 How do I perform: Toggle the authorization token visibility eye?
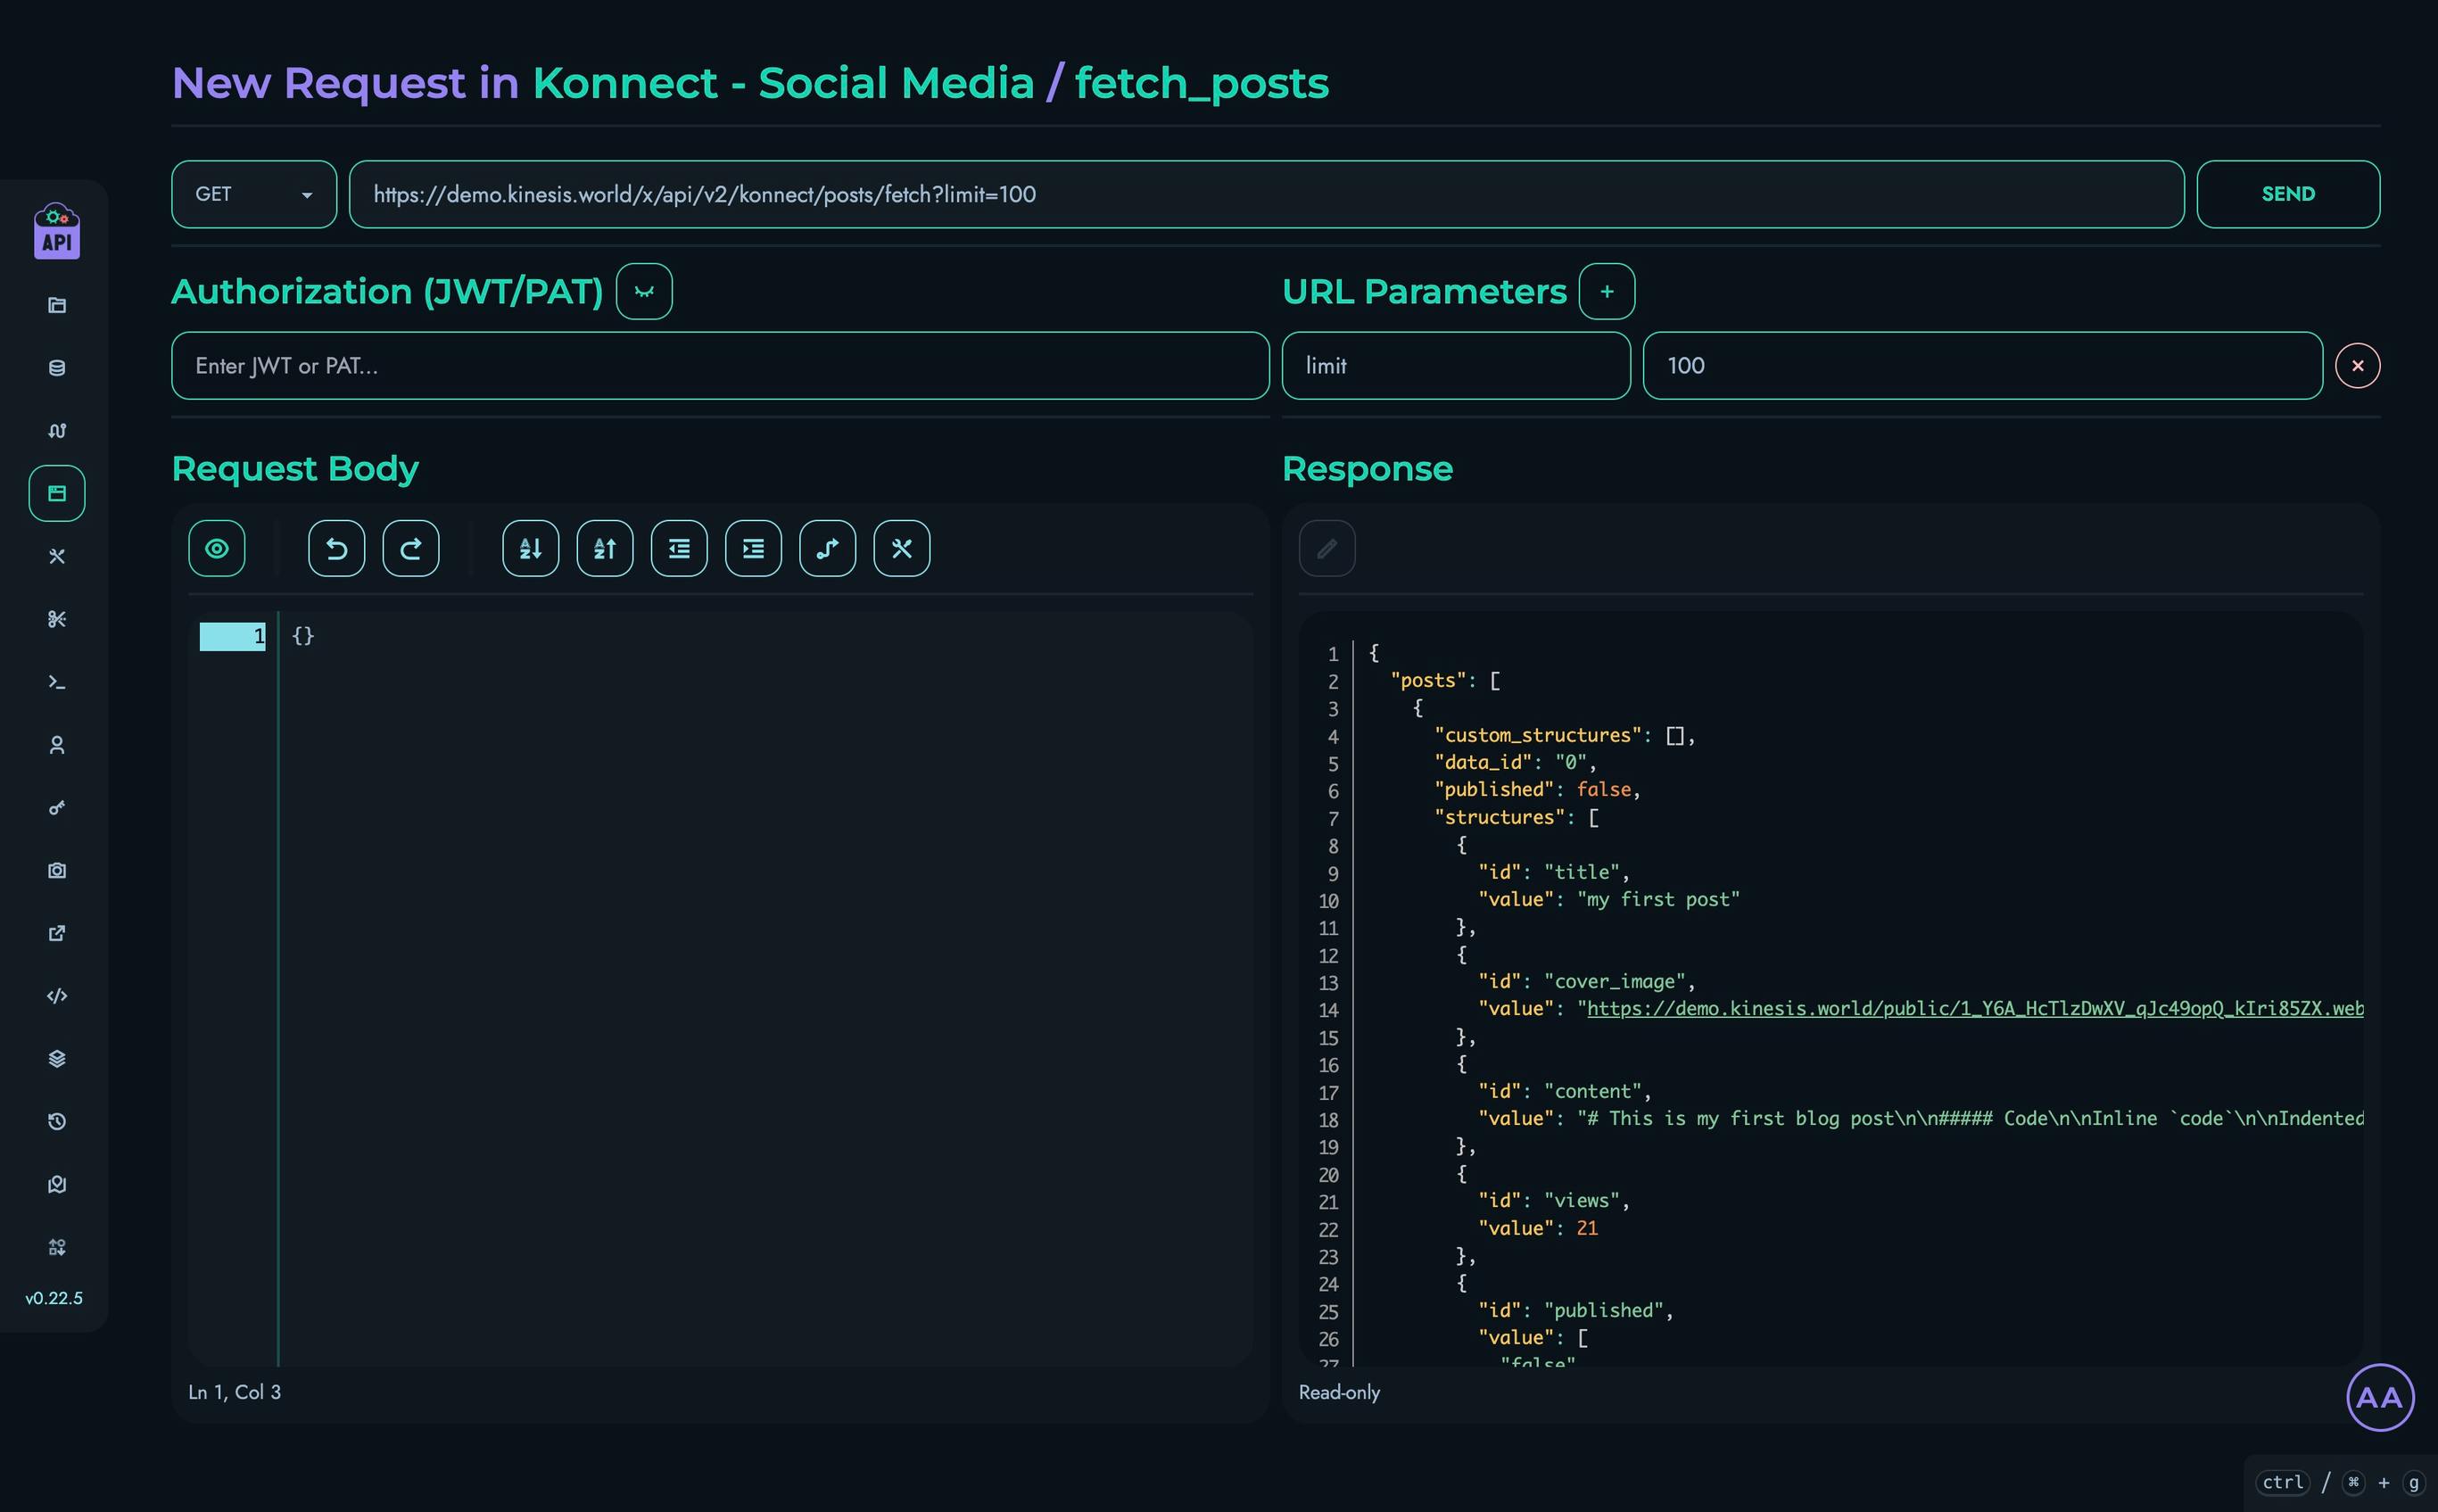click(x=644, y=291)
